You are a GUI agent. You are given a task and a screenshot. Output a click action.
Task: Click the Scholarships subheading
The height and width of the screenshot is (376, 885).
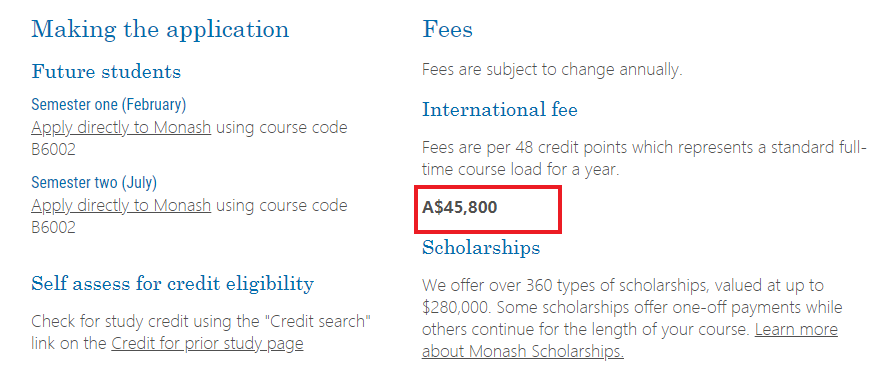pos(481,247)
